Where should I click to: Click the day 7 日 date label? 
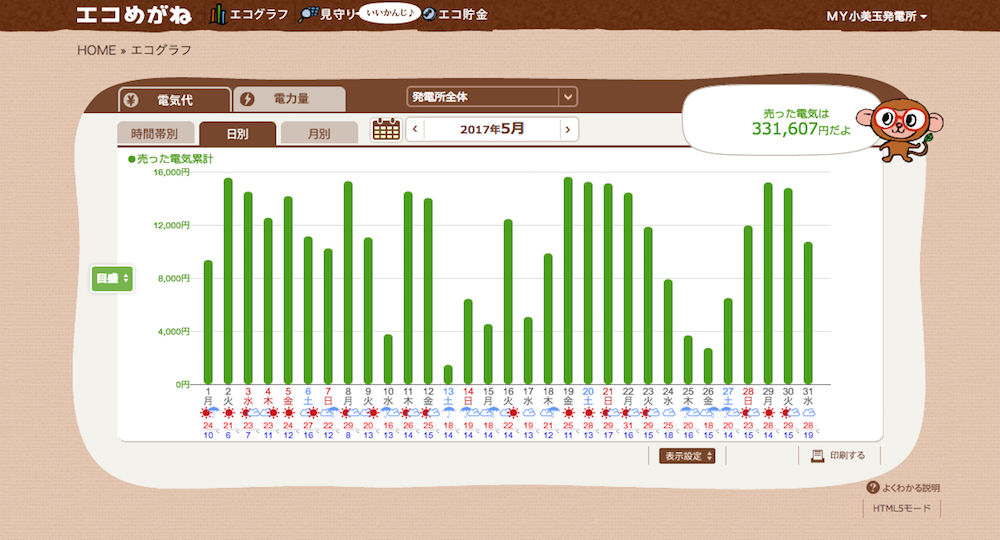point(328,396)
